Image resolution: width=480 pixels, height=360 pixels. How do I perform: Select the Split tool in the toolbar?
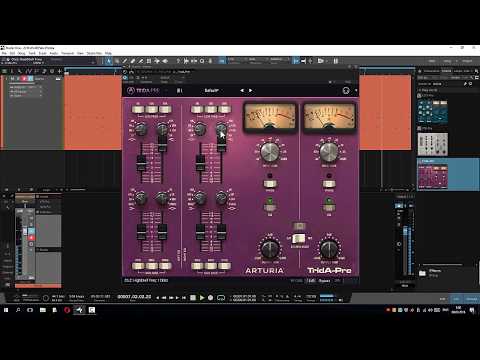(125, 61)
